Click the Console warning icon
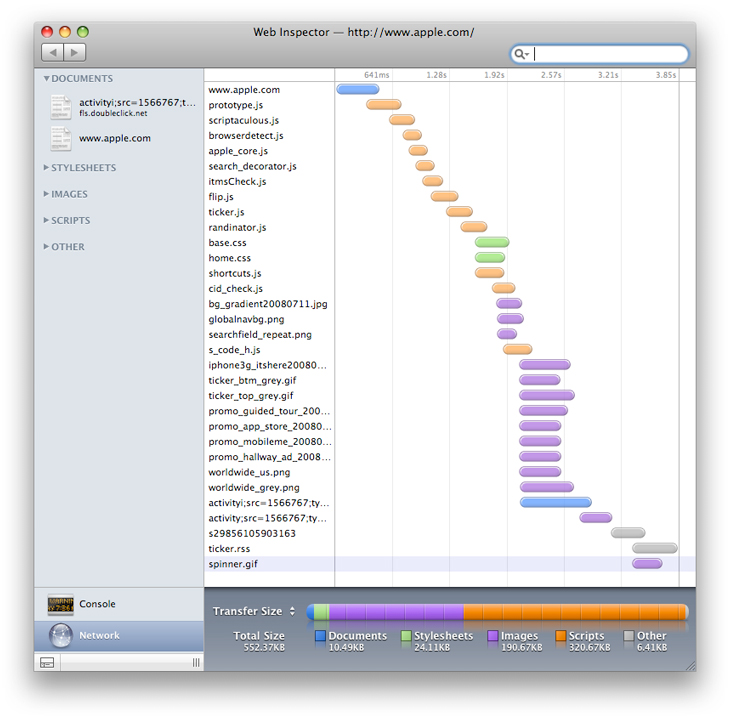The width and height of the screenshot is (731, 719). click(x=61, y=604)
